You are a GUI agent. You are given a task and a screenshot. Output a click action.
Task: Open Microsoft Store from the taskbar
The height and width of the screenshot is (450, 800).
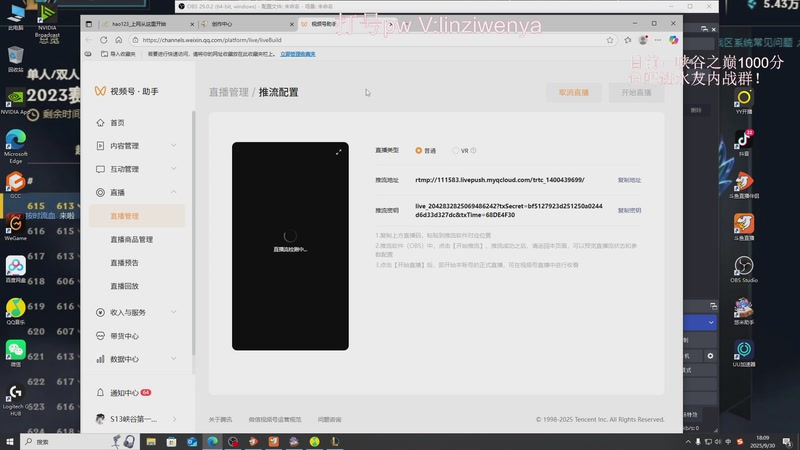pyautogui.click(x=171, y=442)
